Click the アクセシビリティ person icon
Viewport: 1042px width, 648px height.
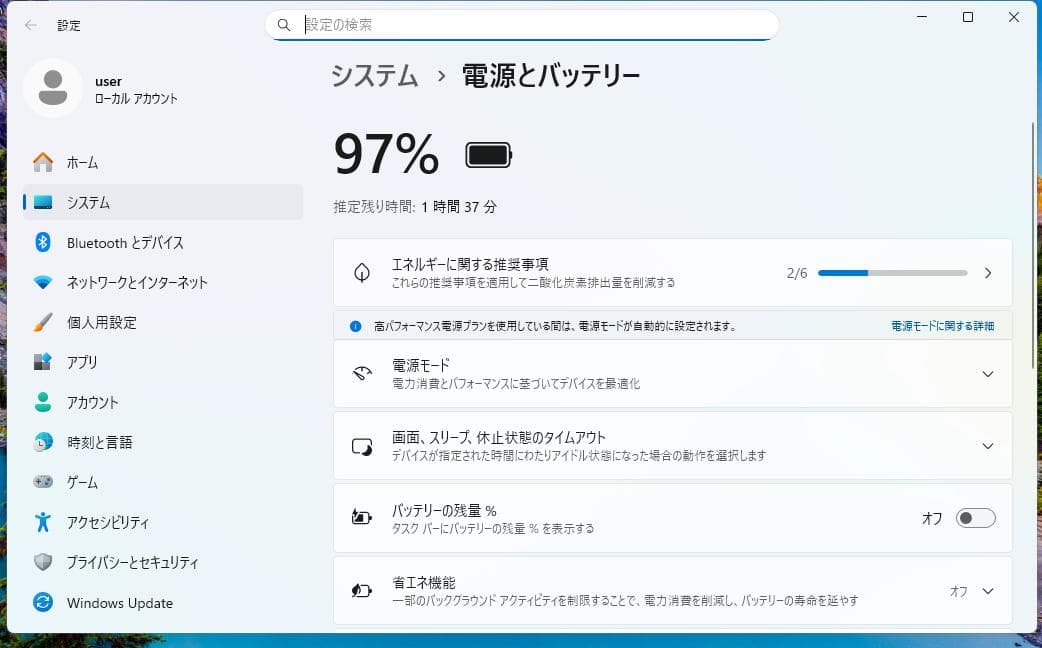pos(42,522)
